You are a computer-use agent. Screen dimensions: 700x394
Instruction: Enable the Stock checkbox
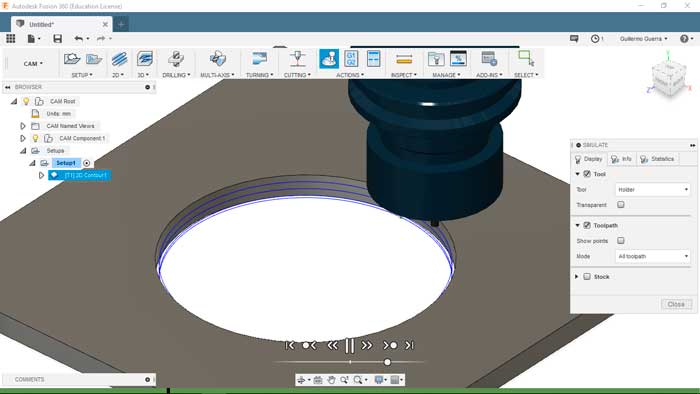point(587,277)
